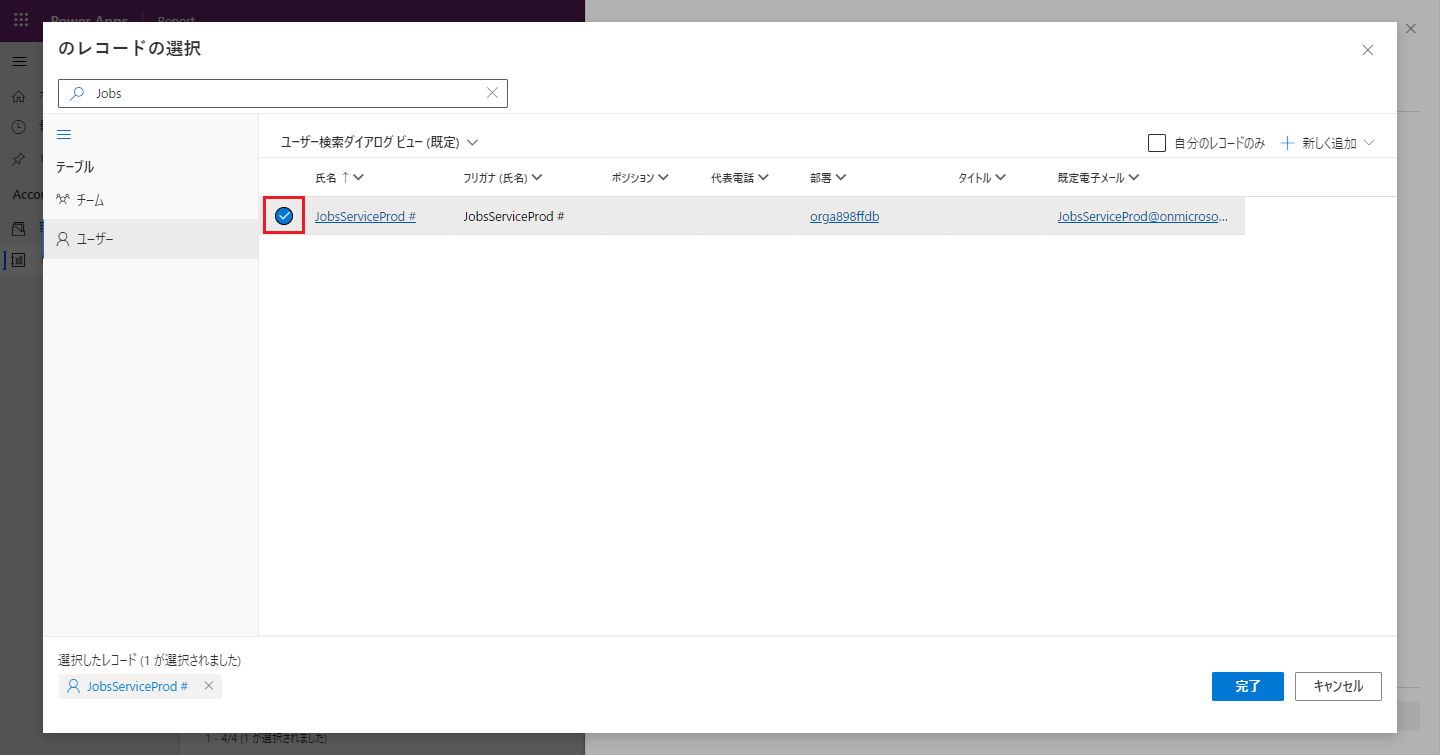Click 新しく追加 button
The image size is (1440, 755).
pos(1318,143)
